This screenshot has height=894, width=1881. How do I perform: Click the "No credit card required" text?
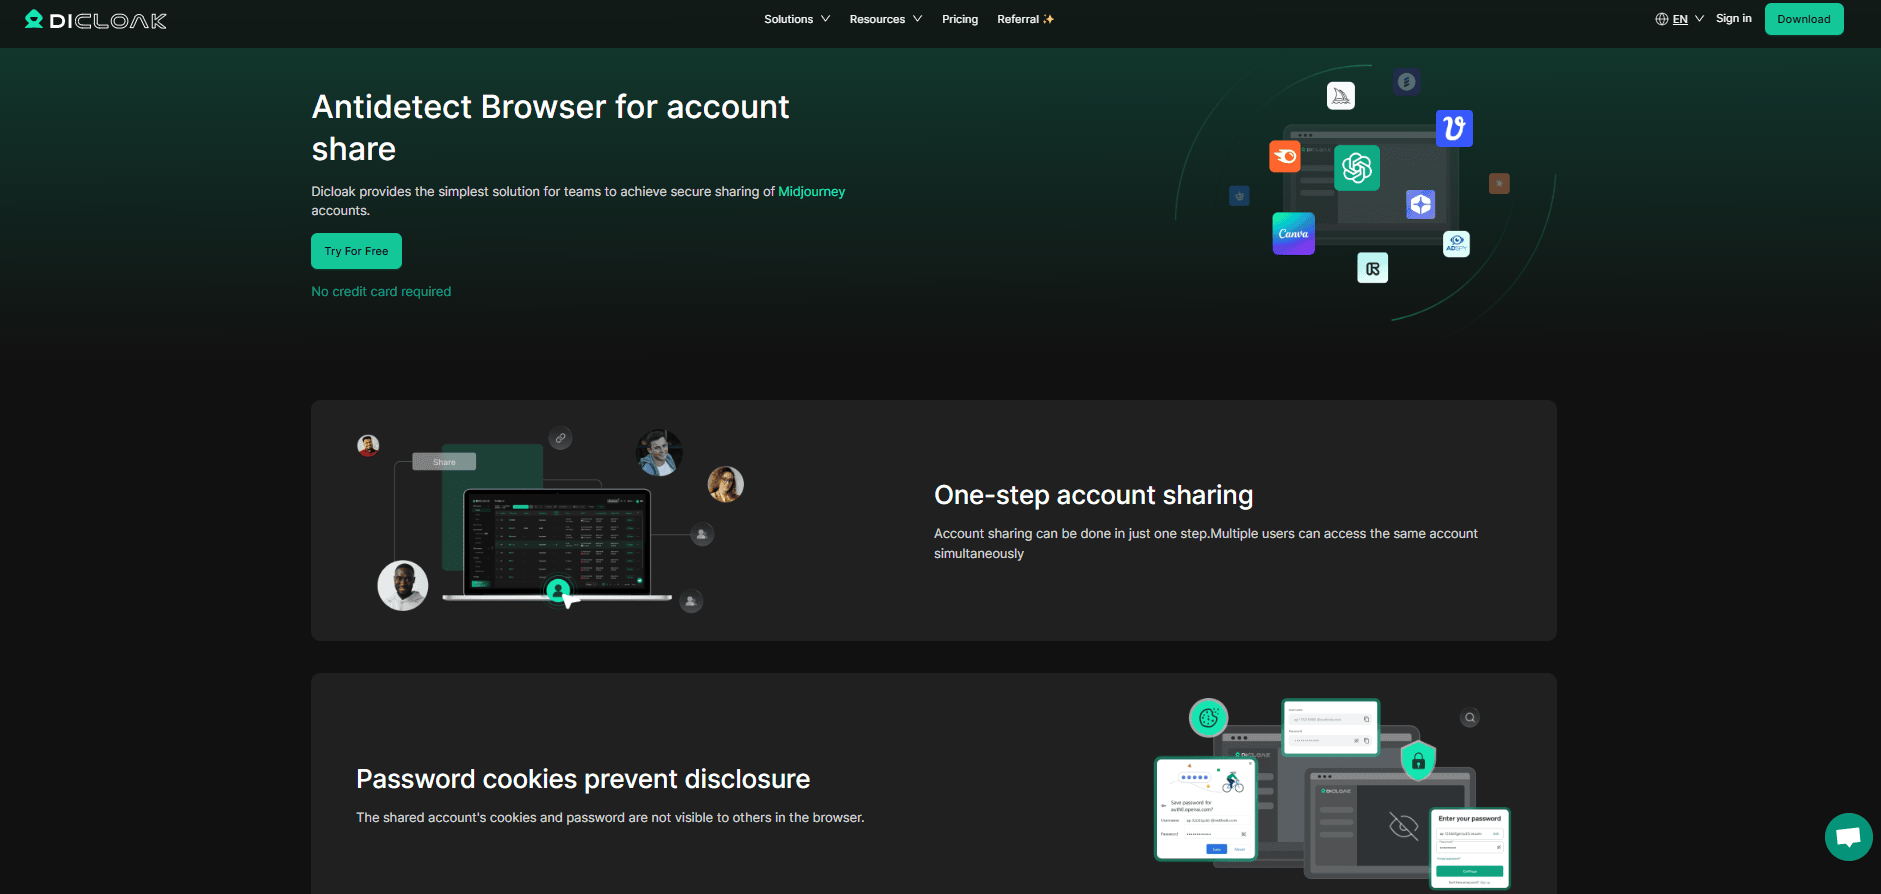point(381,292)
